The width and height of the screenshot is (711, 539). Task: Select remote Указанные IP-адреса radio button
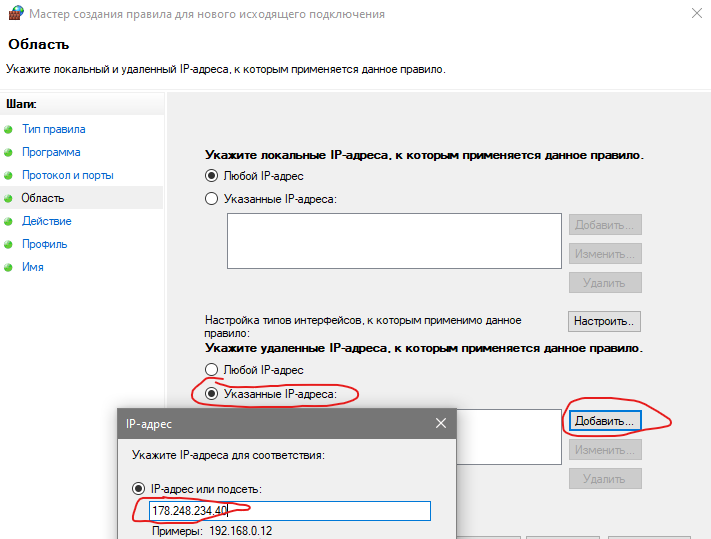[x=211, y=393]
